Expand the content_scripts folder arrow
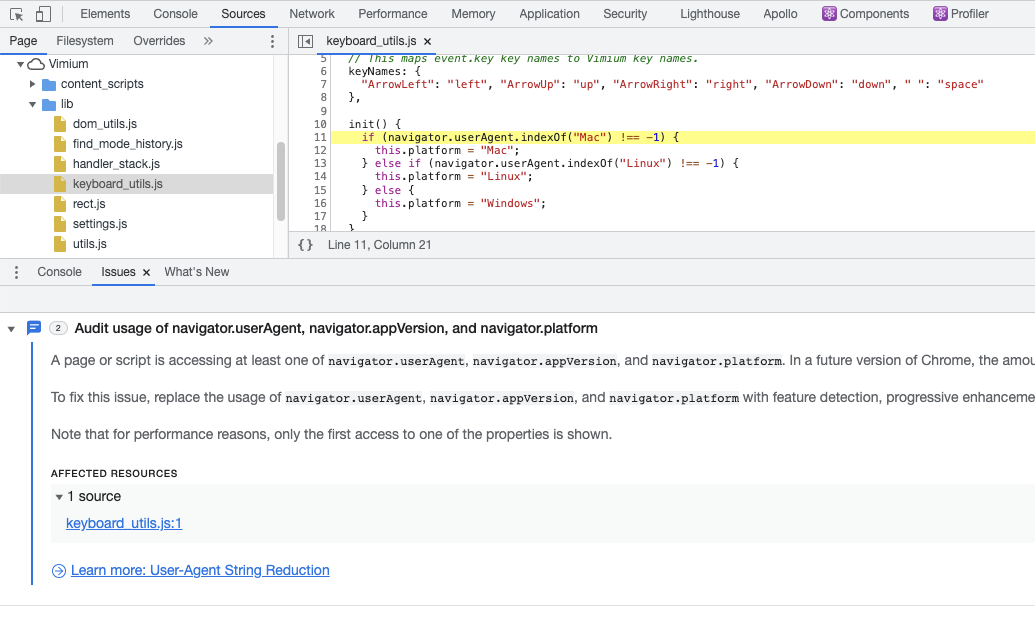 (32, 84)
